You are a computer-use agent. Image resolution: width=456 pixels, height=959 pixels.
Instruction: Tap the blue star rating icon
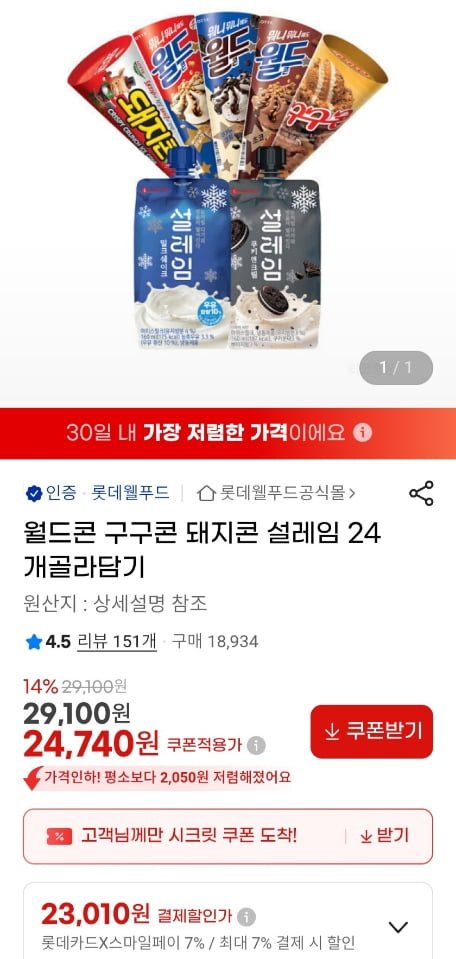click(34, 642)
